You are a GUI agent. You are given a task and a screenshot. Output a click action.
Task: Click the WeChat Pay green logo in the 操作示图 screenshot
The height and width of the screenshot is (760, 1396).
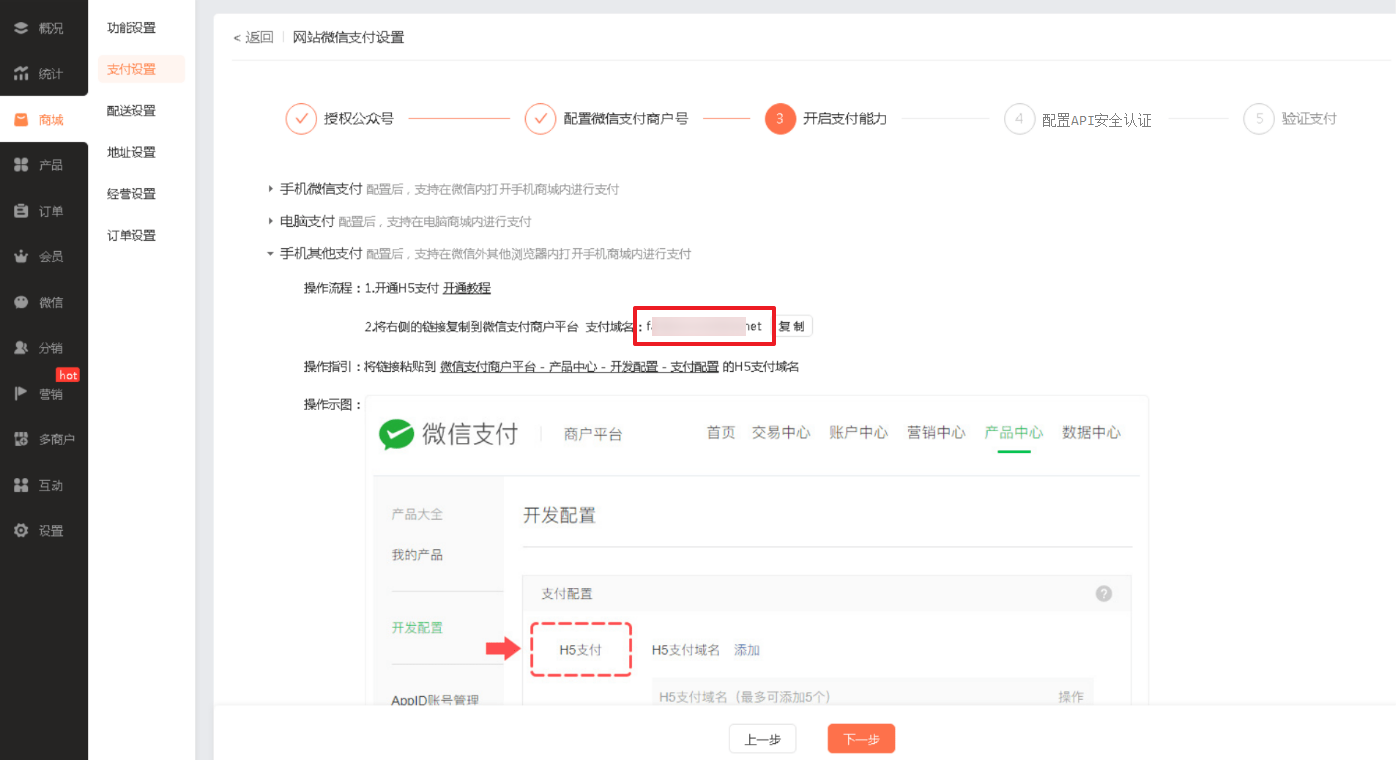tap(397, 434)
